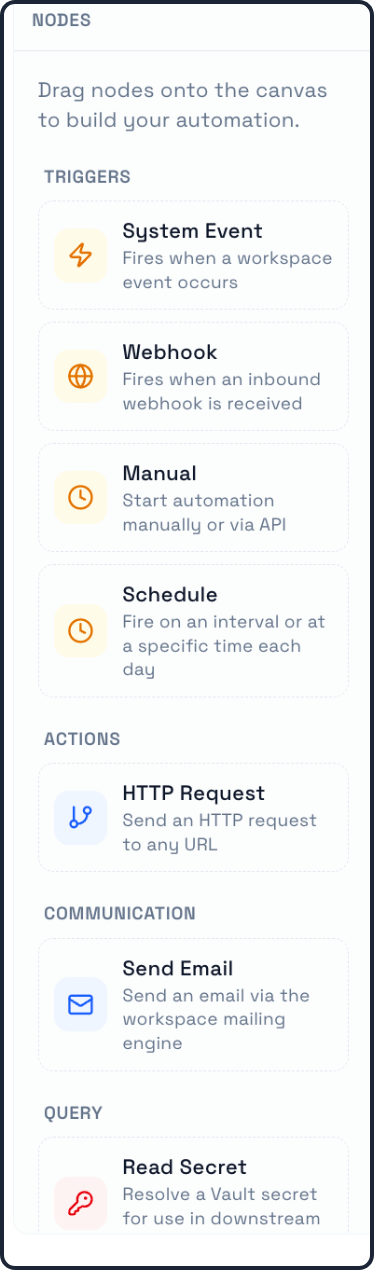Click the QUERY section heading
Image resolution: width=374 pixels, height=1270 pixels.
pyautogui.click(x=73, y=1113)
